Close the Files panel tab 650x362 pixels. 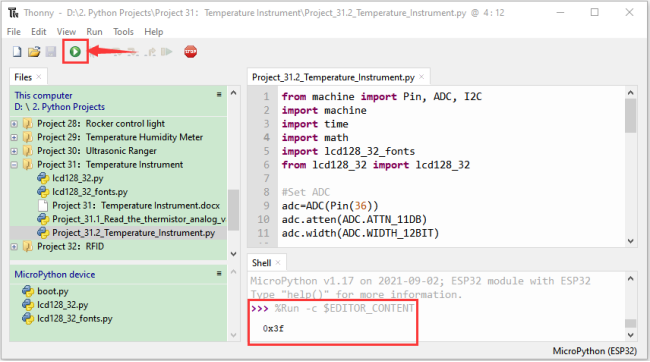tap(39, 77)
